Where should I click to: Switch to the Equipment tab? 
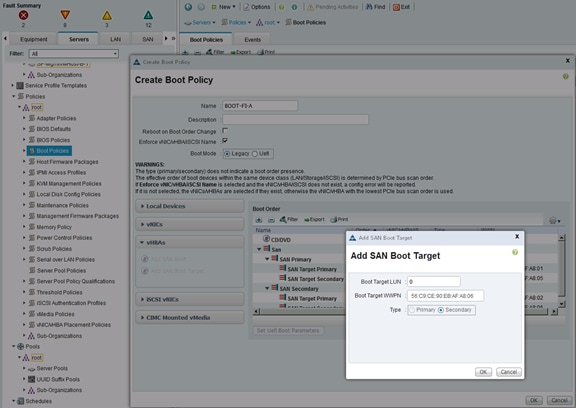33,39
